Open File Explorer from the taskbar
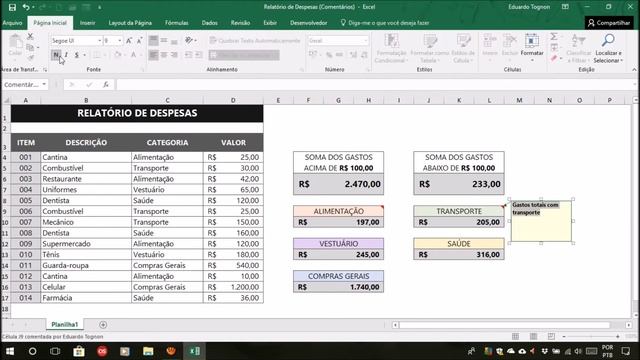Image resolution: width=640 pixels, height=360 pixels. [x=148, y=351]
